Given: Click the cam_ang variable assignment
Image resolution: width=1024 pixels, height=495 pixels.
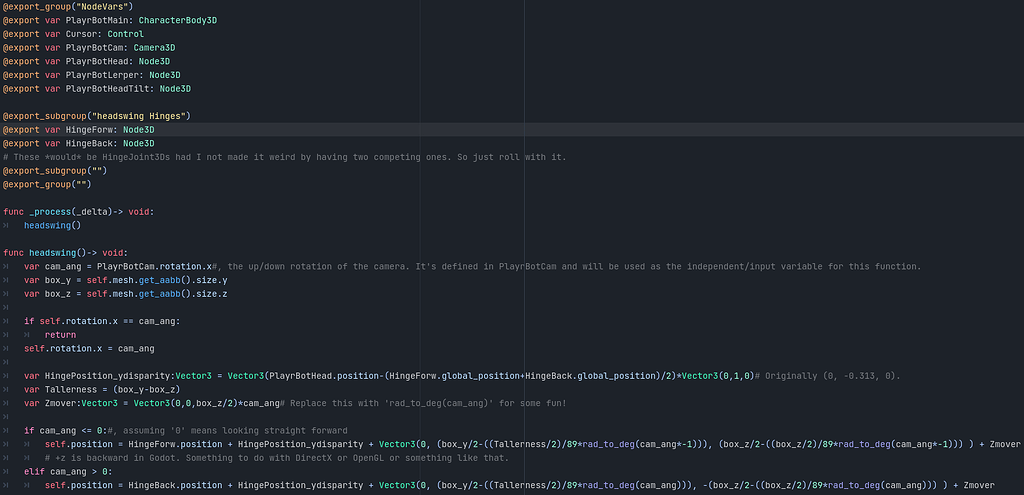Looking at the screenshot, I should click(118, 266).
